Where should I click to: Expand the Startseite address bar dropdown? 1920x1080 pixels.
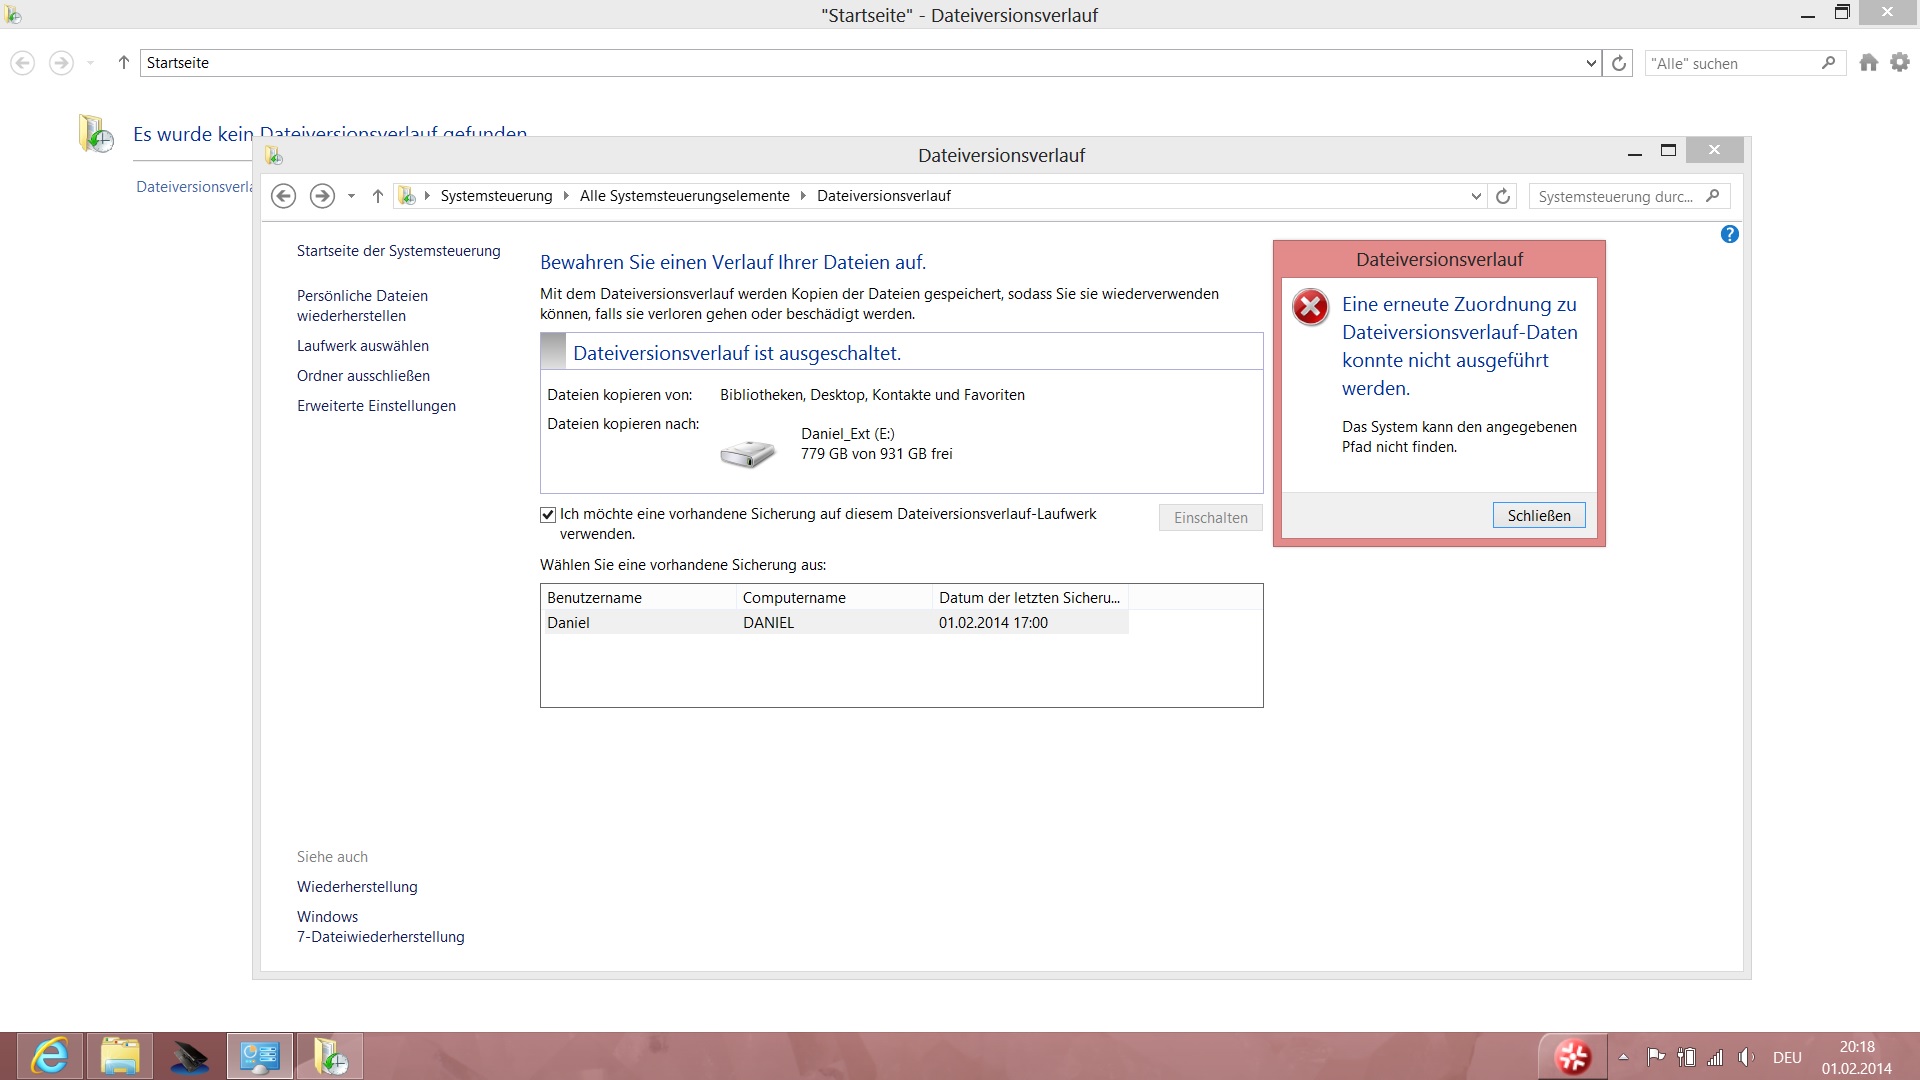[1591, 63]
